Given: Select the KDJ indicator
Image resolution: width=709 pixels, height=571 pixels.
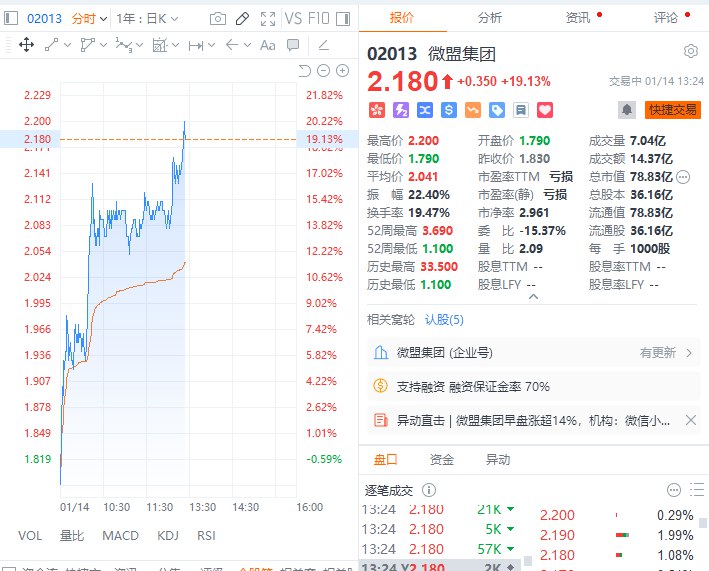Looking at the screenshot, I should point(168,536).
